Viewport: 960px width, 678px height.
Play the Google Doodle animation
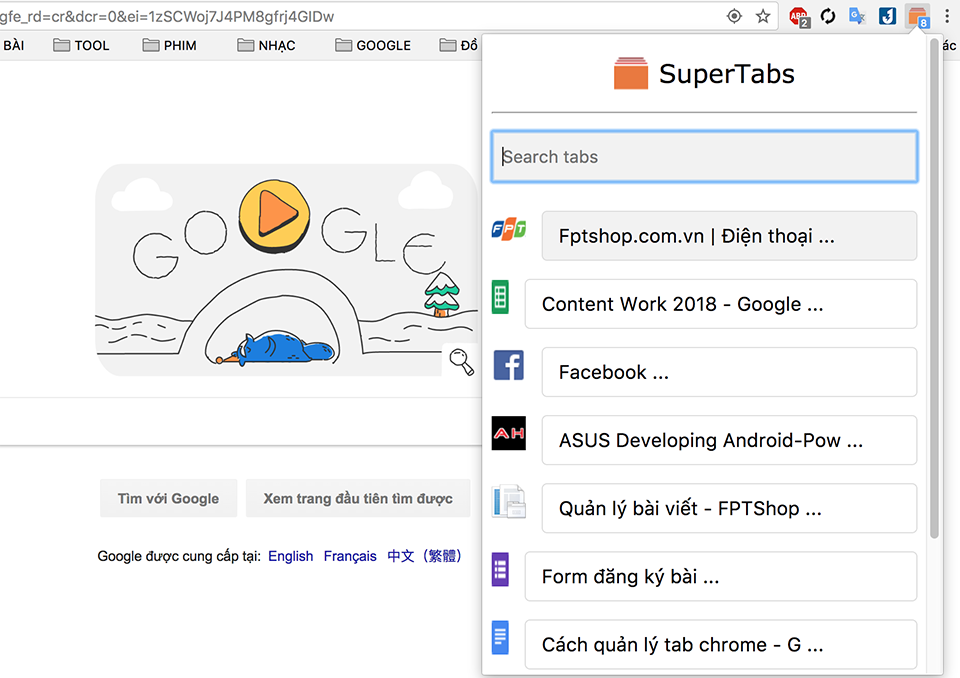274,216
